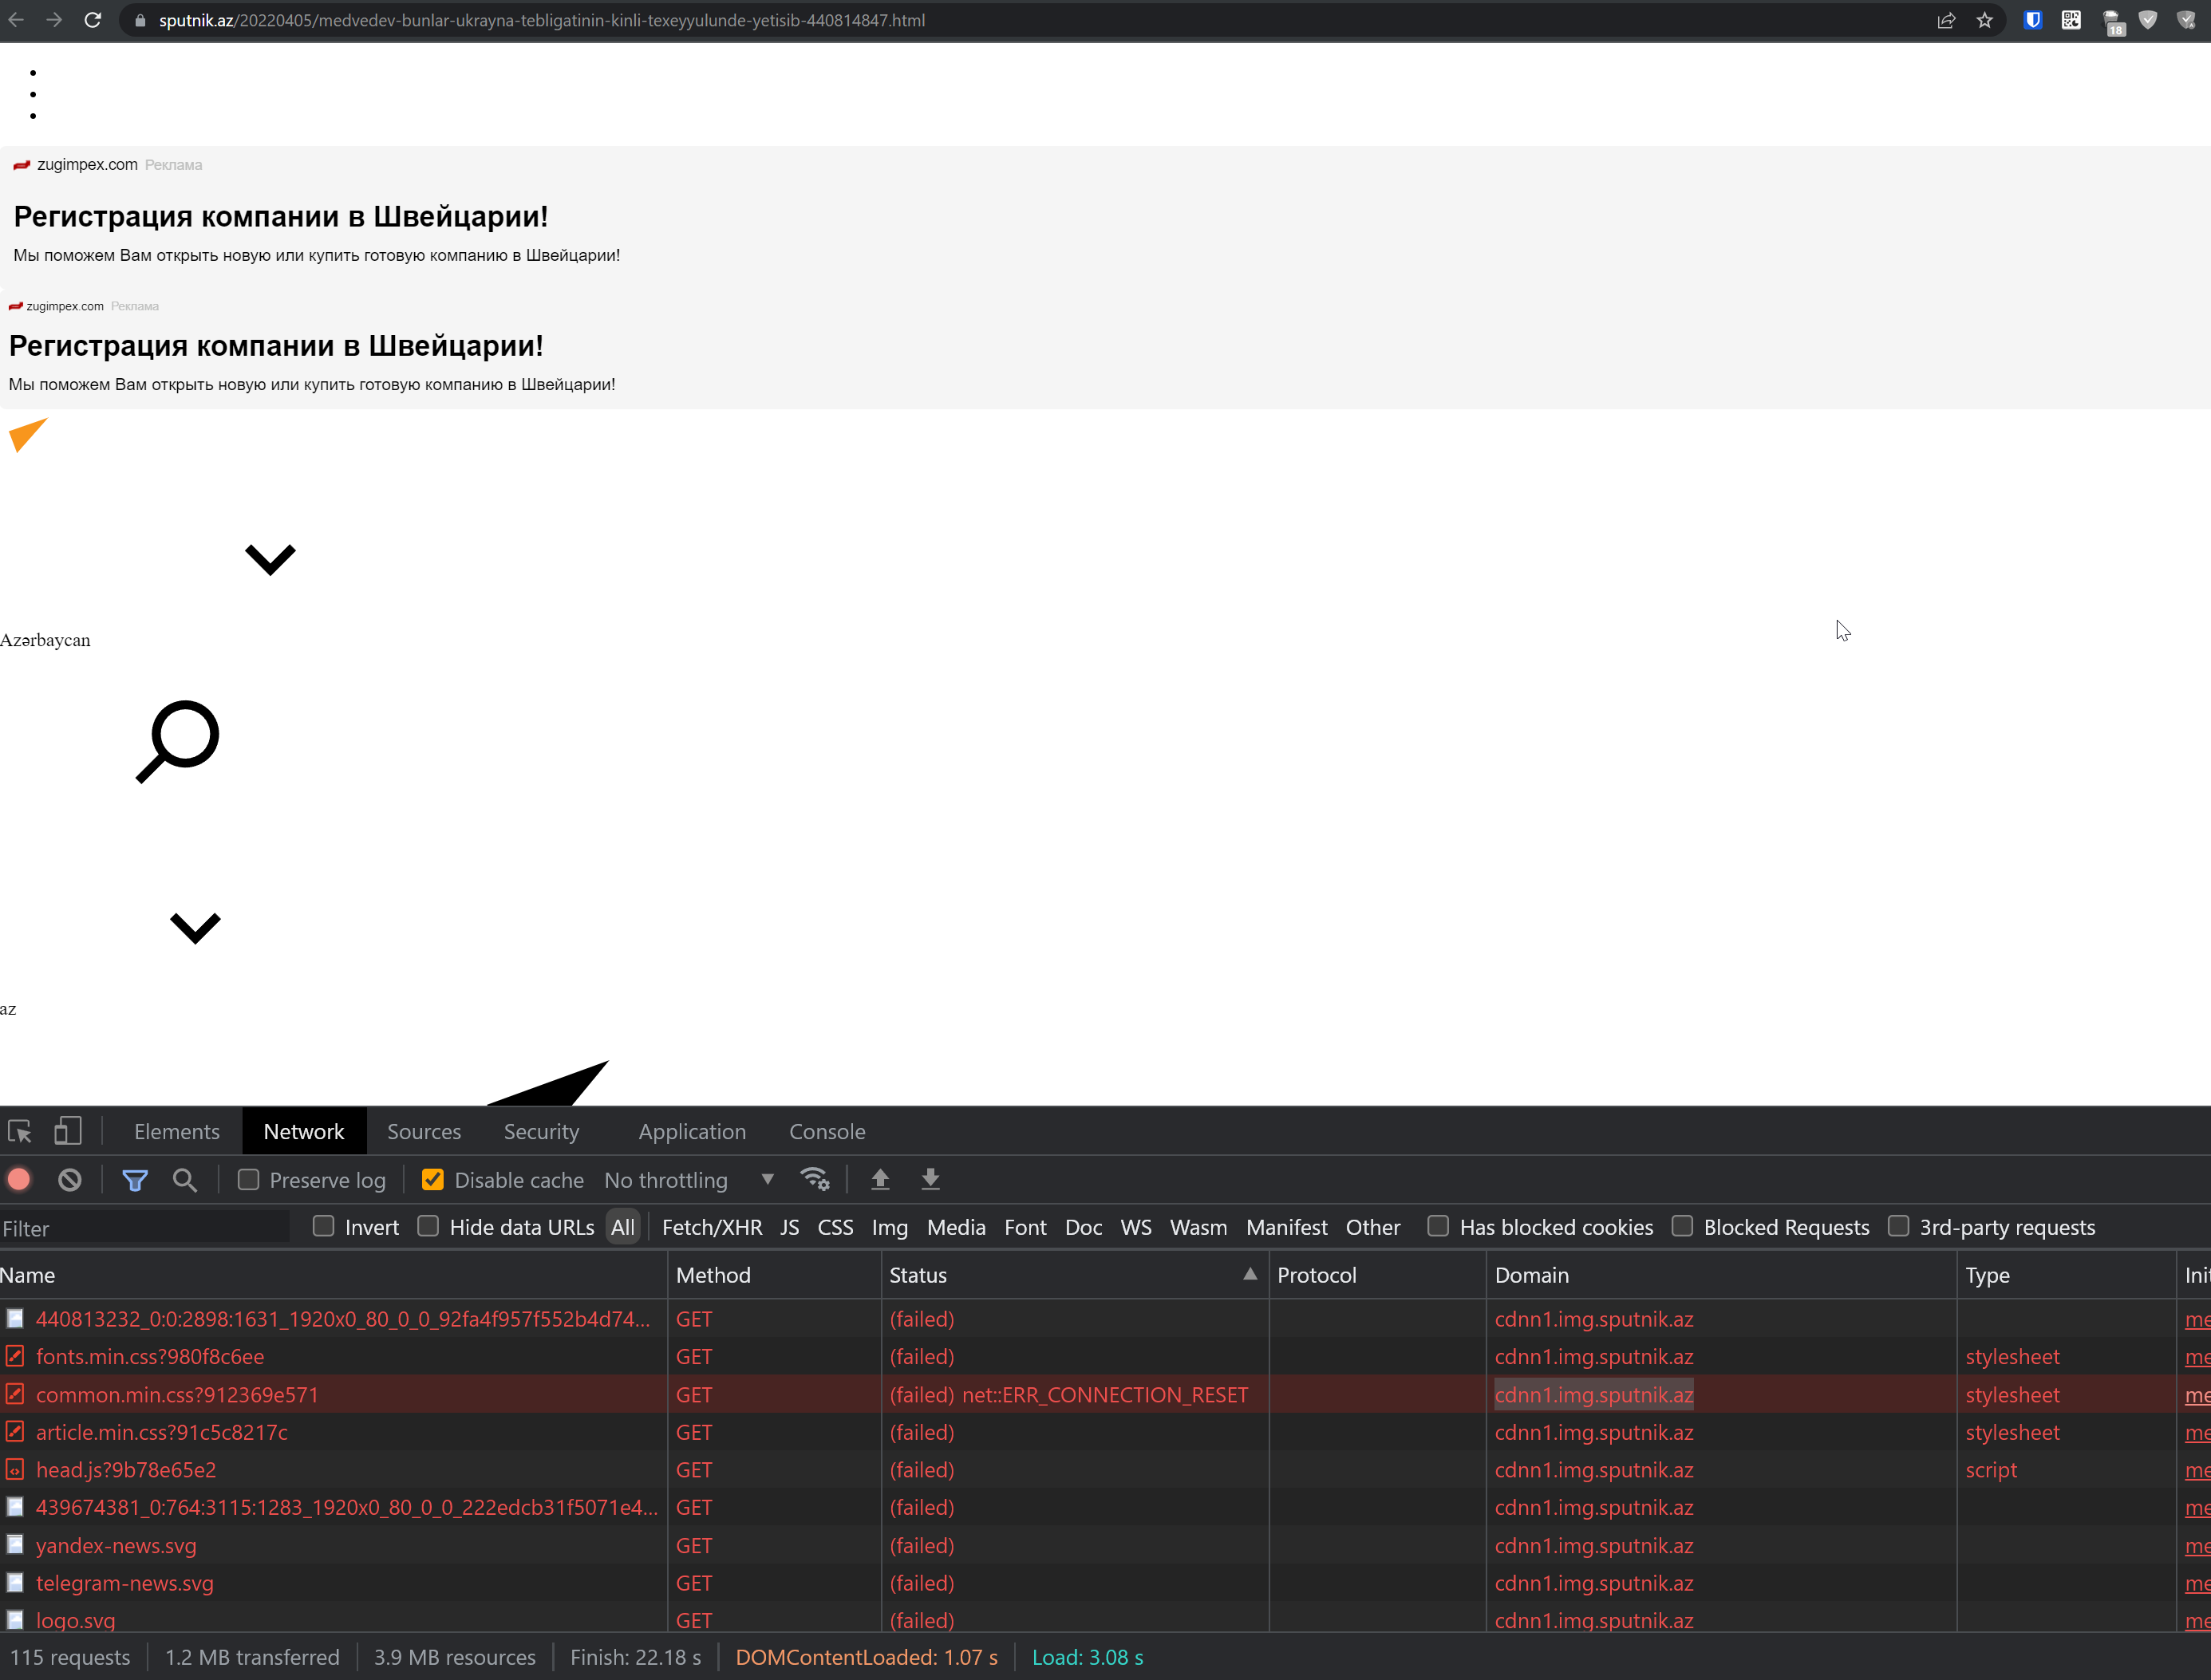This screenshot has height=1680, width=2211.
Task: Open the QR code extension icon
Action: pyautogui.click(x=2071, y=20)
